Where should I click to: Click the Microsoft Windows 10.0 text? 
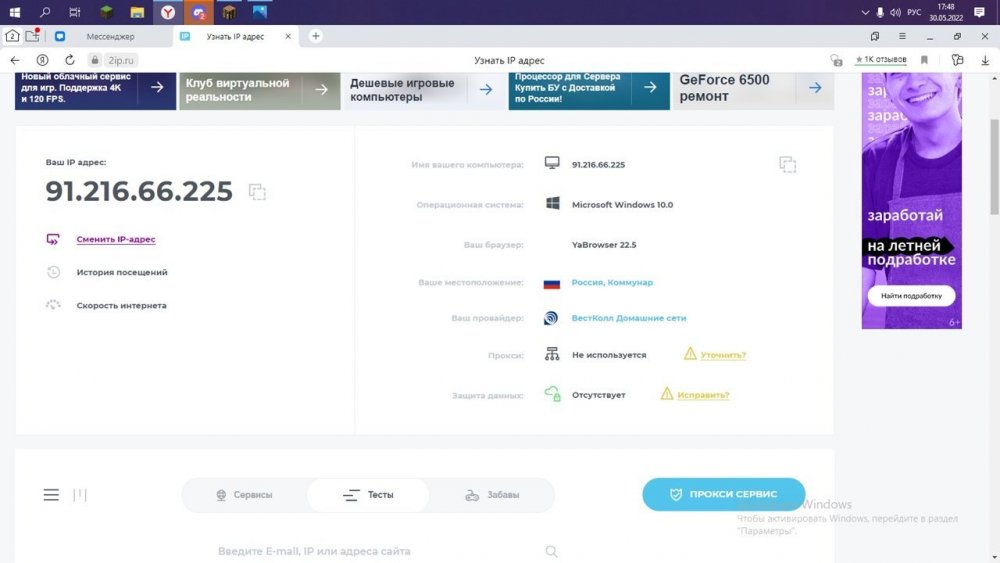[x=622, y=205]
